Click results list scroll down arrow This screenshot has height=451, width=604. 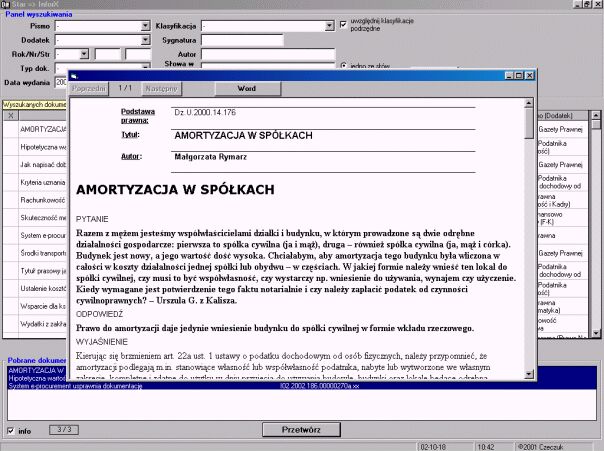(596, 333)
